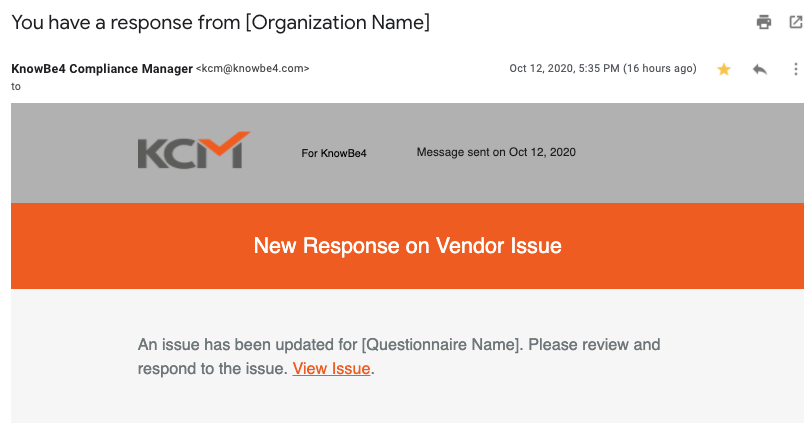
Task: Print this email with the printer icon
Action: click(x=764, y=22)
